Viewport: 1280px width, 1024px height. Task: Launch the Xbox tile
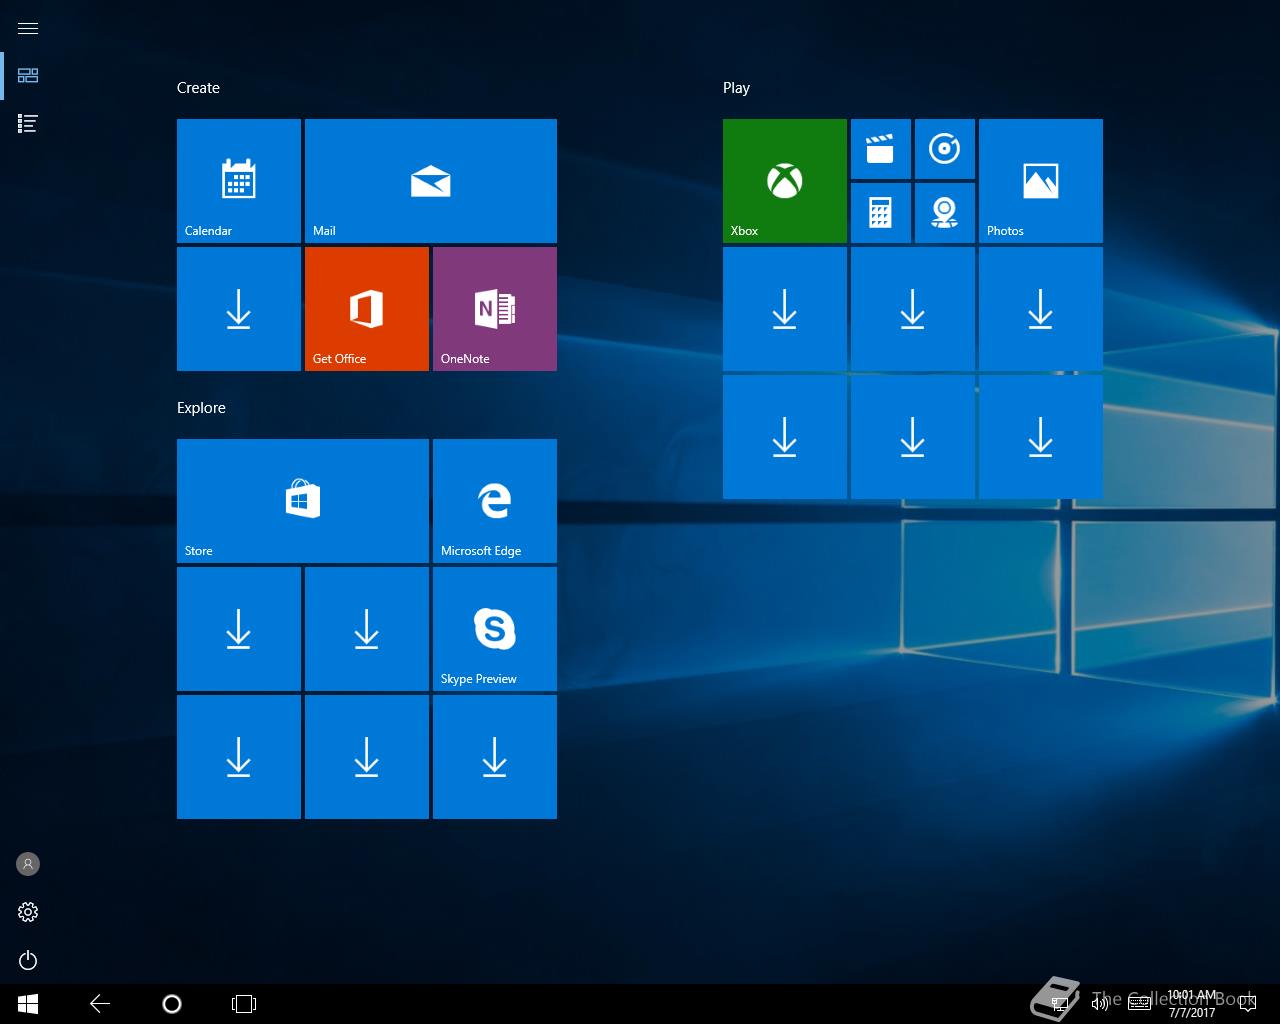[x=785, y=181]
